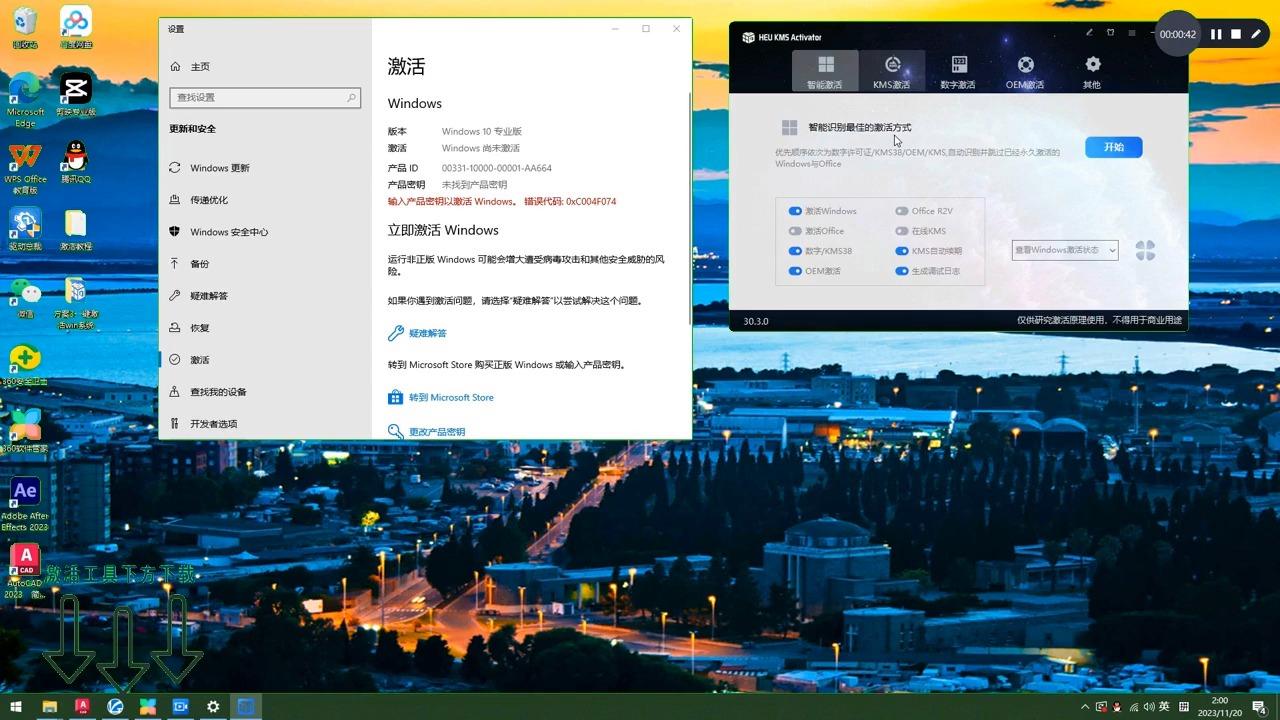The image size is (1280, 720).
Task: Open 开发者选项 in Settings sidebar
Action: 265,424
